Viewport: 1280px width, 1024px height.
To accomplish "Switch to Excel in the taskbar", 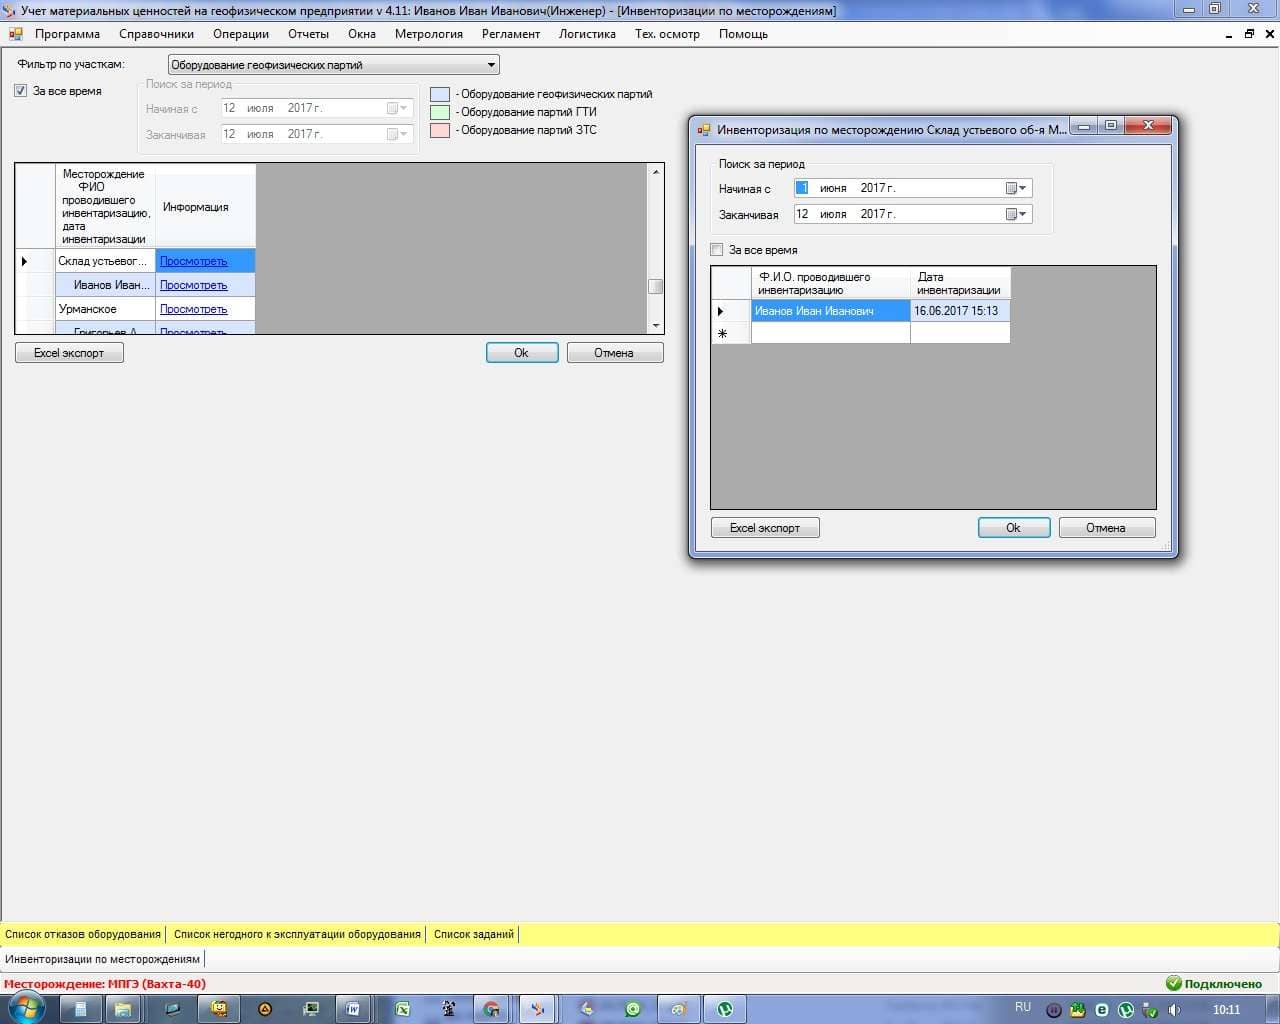I will (401, 1009).
